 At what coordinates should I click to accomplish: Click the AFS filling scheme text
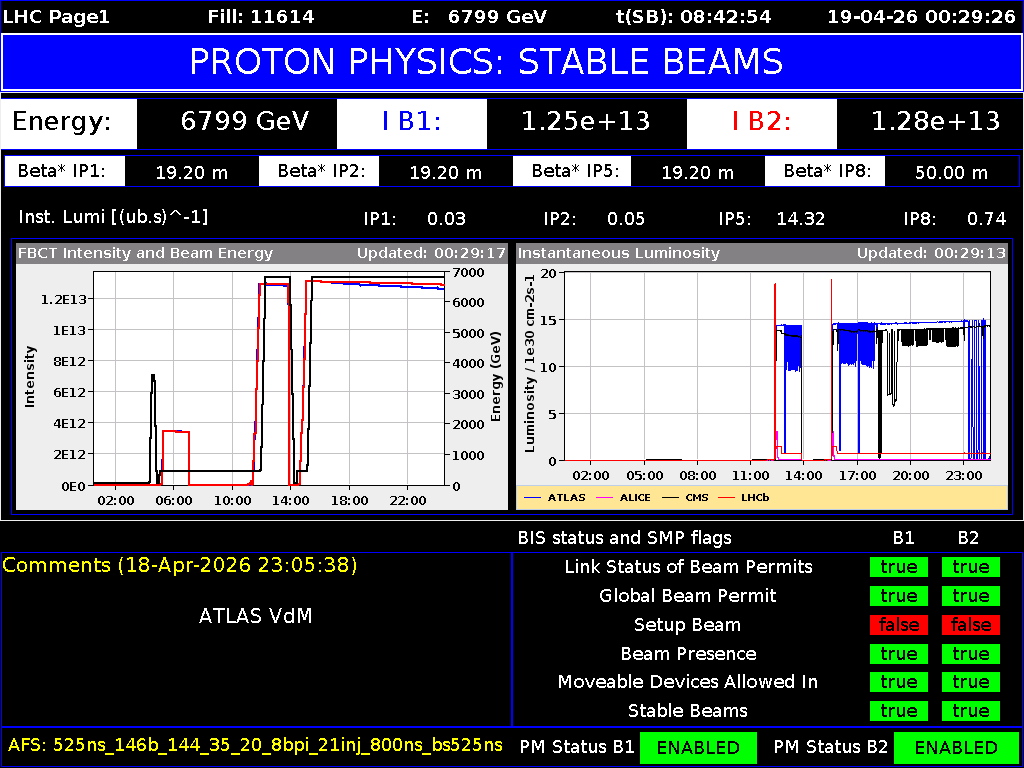click(x=253, y=747)
